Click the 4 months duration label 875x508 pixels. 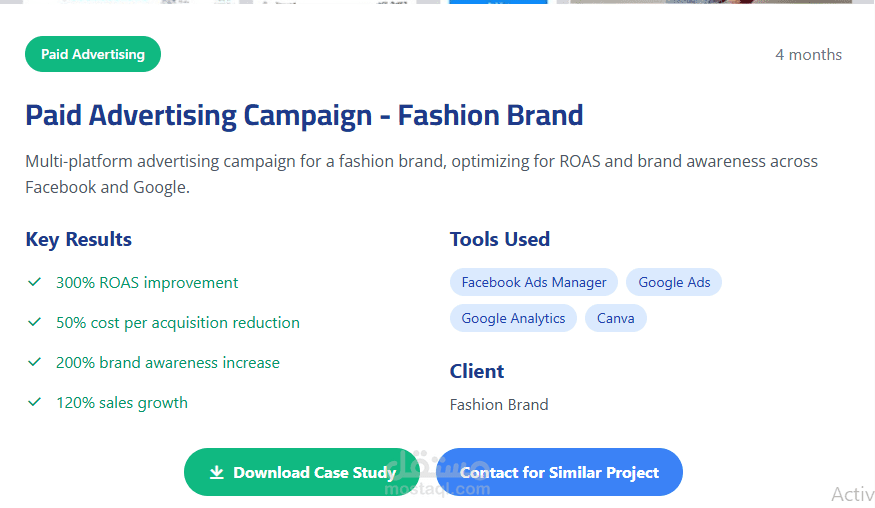808,55
